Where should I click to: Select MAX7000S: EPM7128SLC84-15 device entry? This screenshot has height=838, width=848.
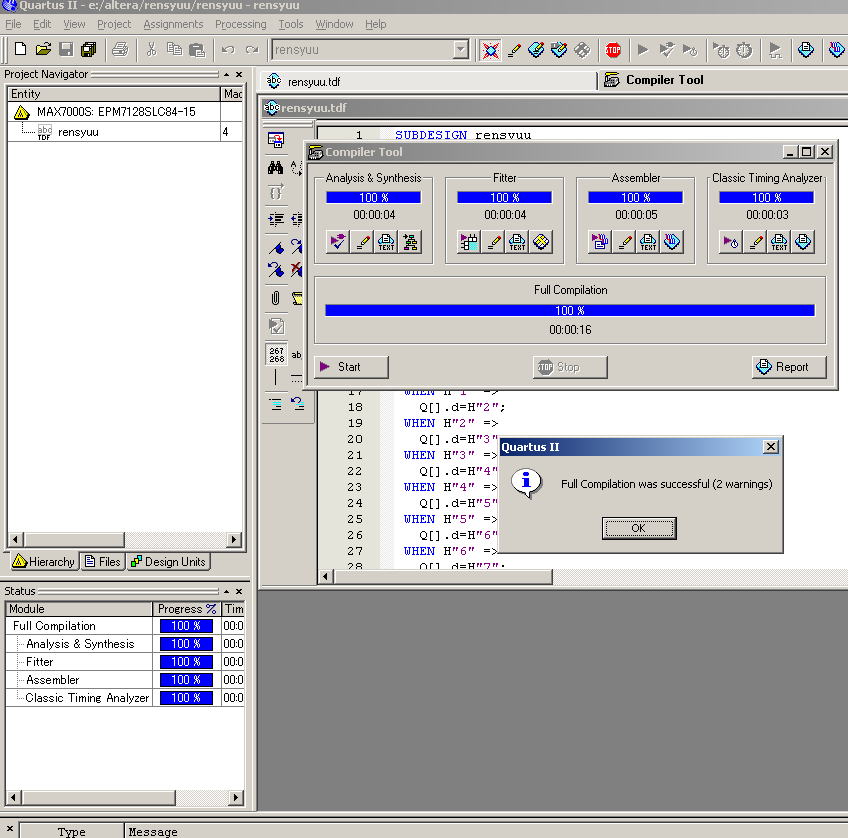(x=116, y=112)
